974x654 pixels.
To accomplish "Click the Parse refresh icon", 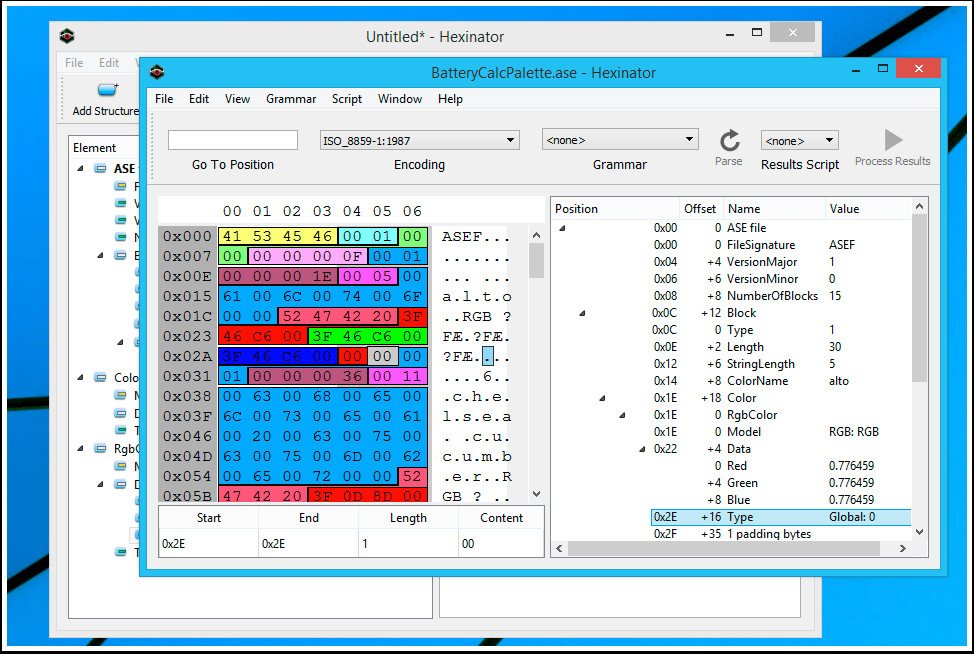I will pos(729,140).
